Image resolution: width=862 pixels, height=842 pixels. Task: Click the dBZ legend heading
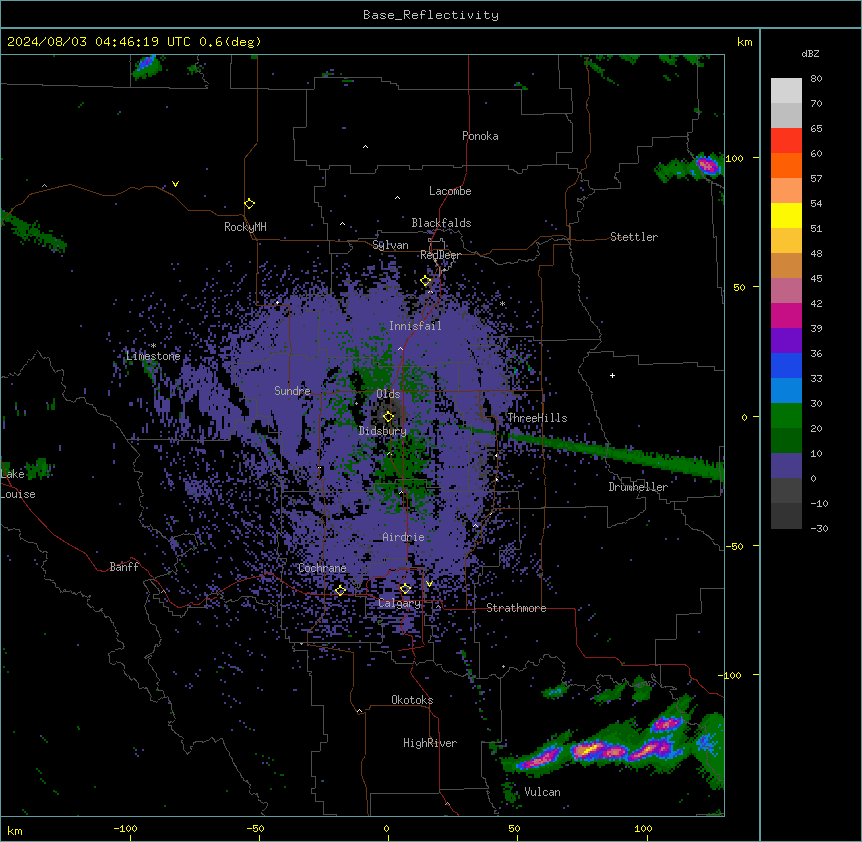(x=810, y=53)
